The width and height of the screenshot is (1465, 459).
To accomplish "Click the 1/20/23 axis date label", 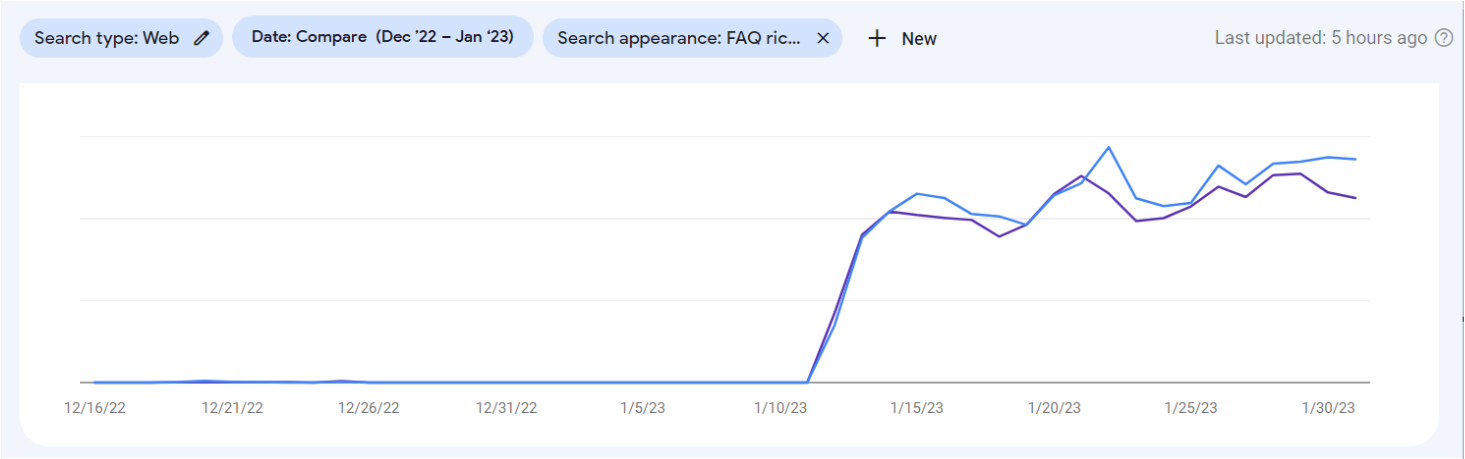I will click(1053, 408).
